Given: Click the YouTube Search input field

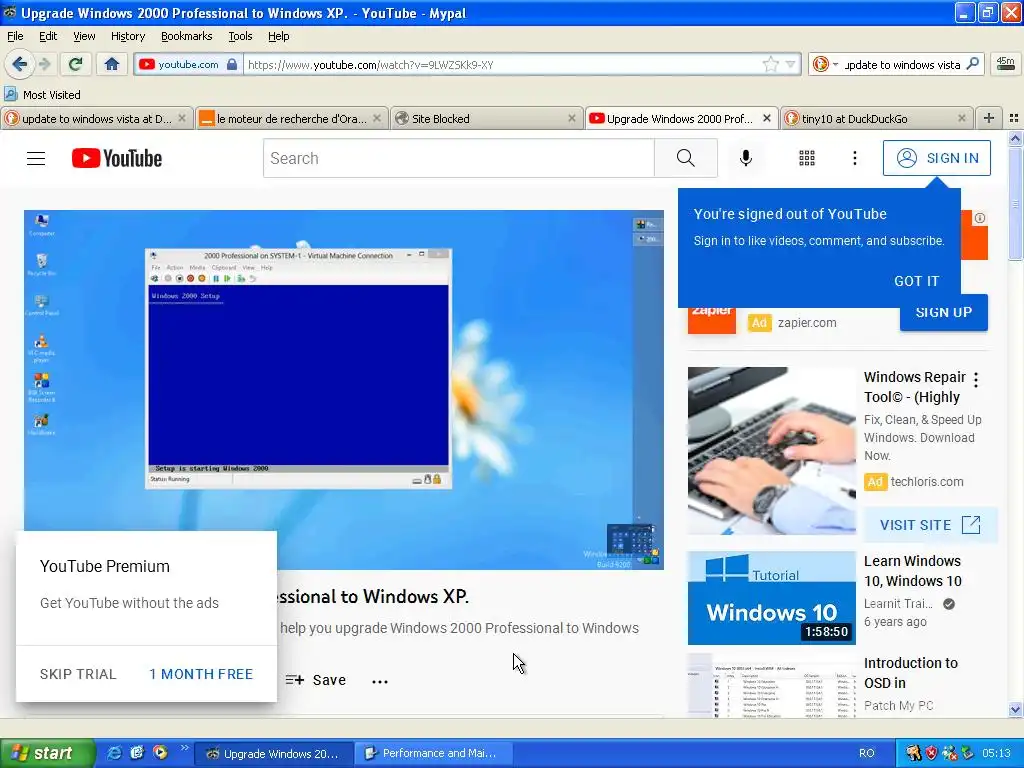Looking at the screenshot, I should 458,158.
